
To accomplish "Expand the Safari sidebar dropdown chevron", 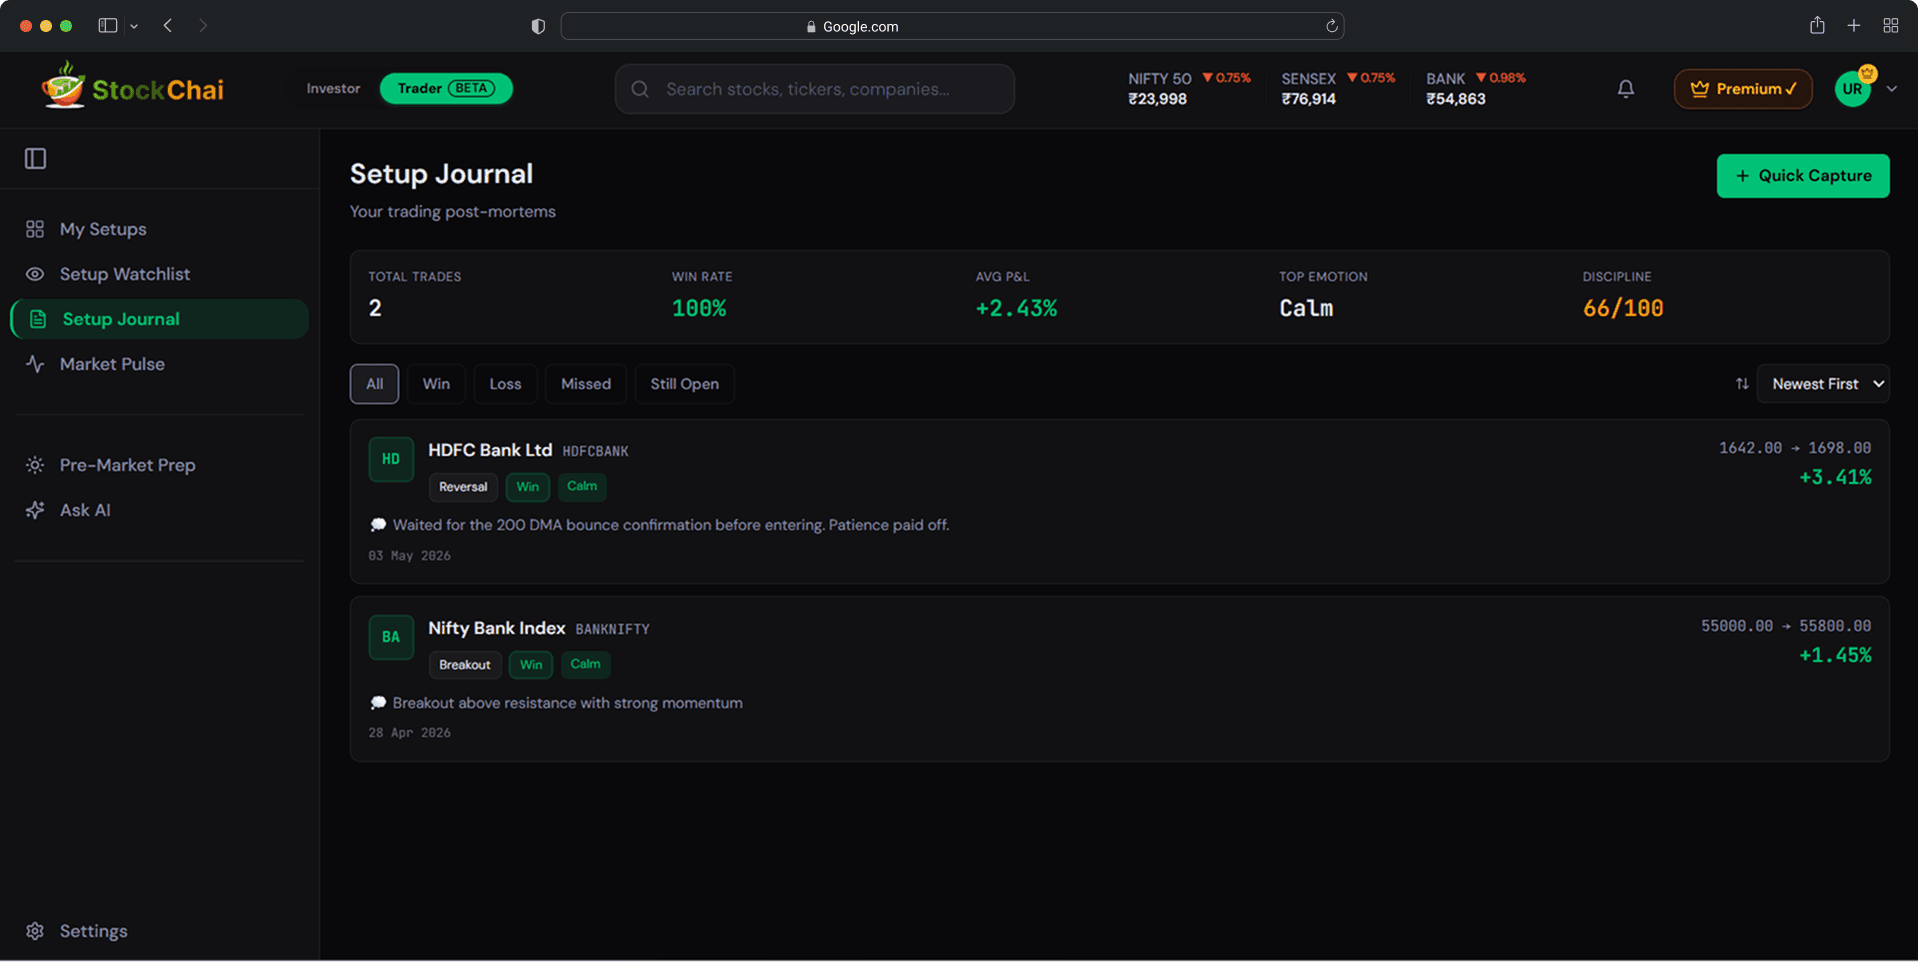I will [x=134, y=27].
